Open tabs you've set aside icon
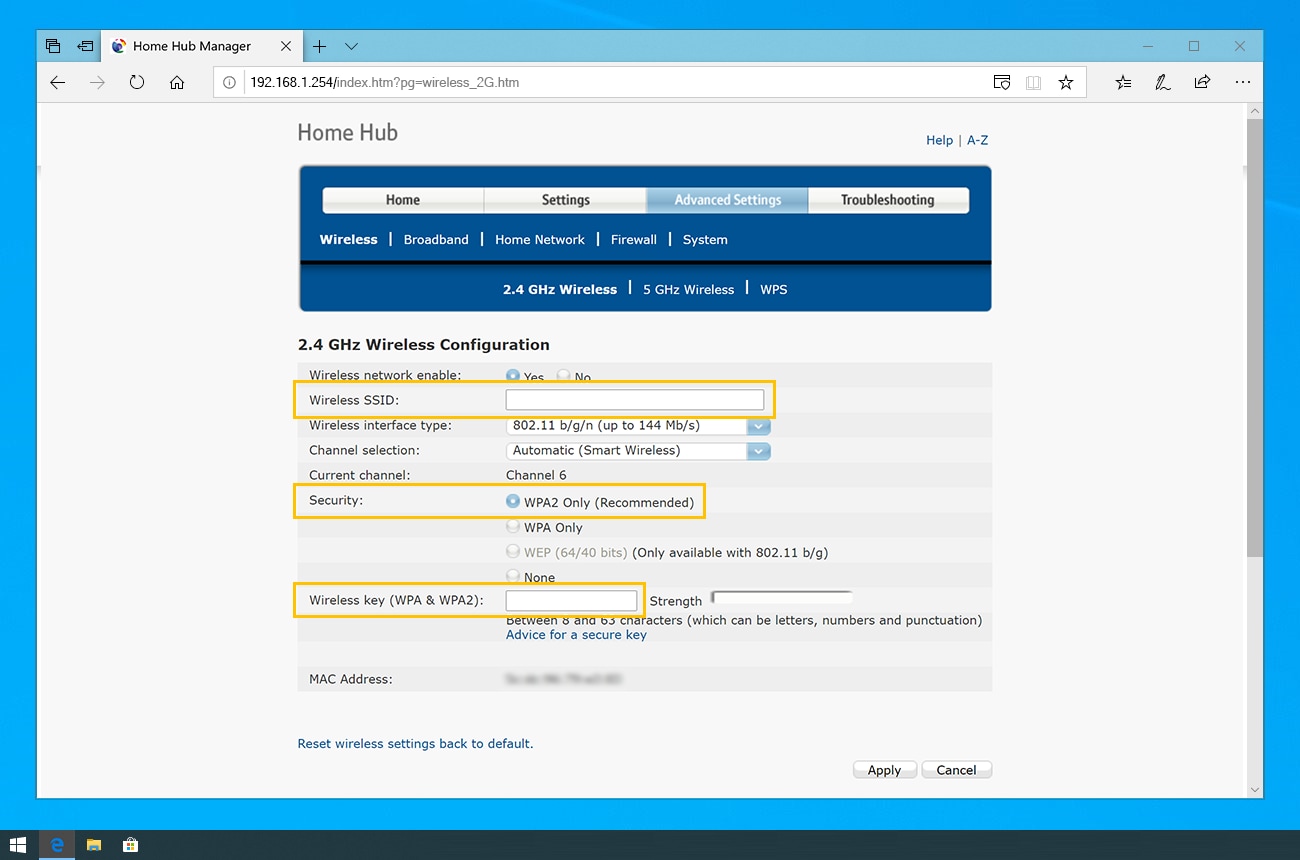Image resolution: width=1300 pixels, height=860 pixels. click(53, 46)
